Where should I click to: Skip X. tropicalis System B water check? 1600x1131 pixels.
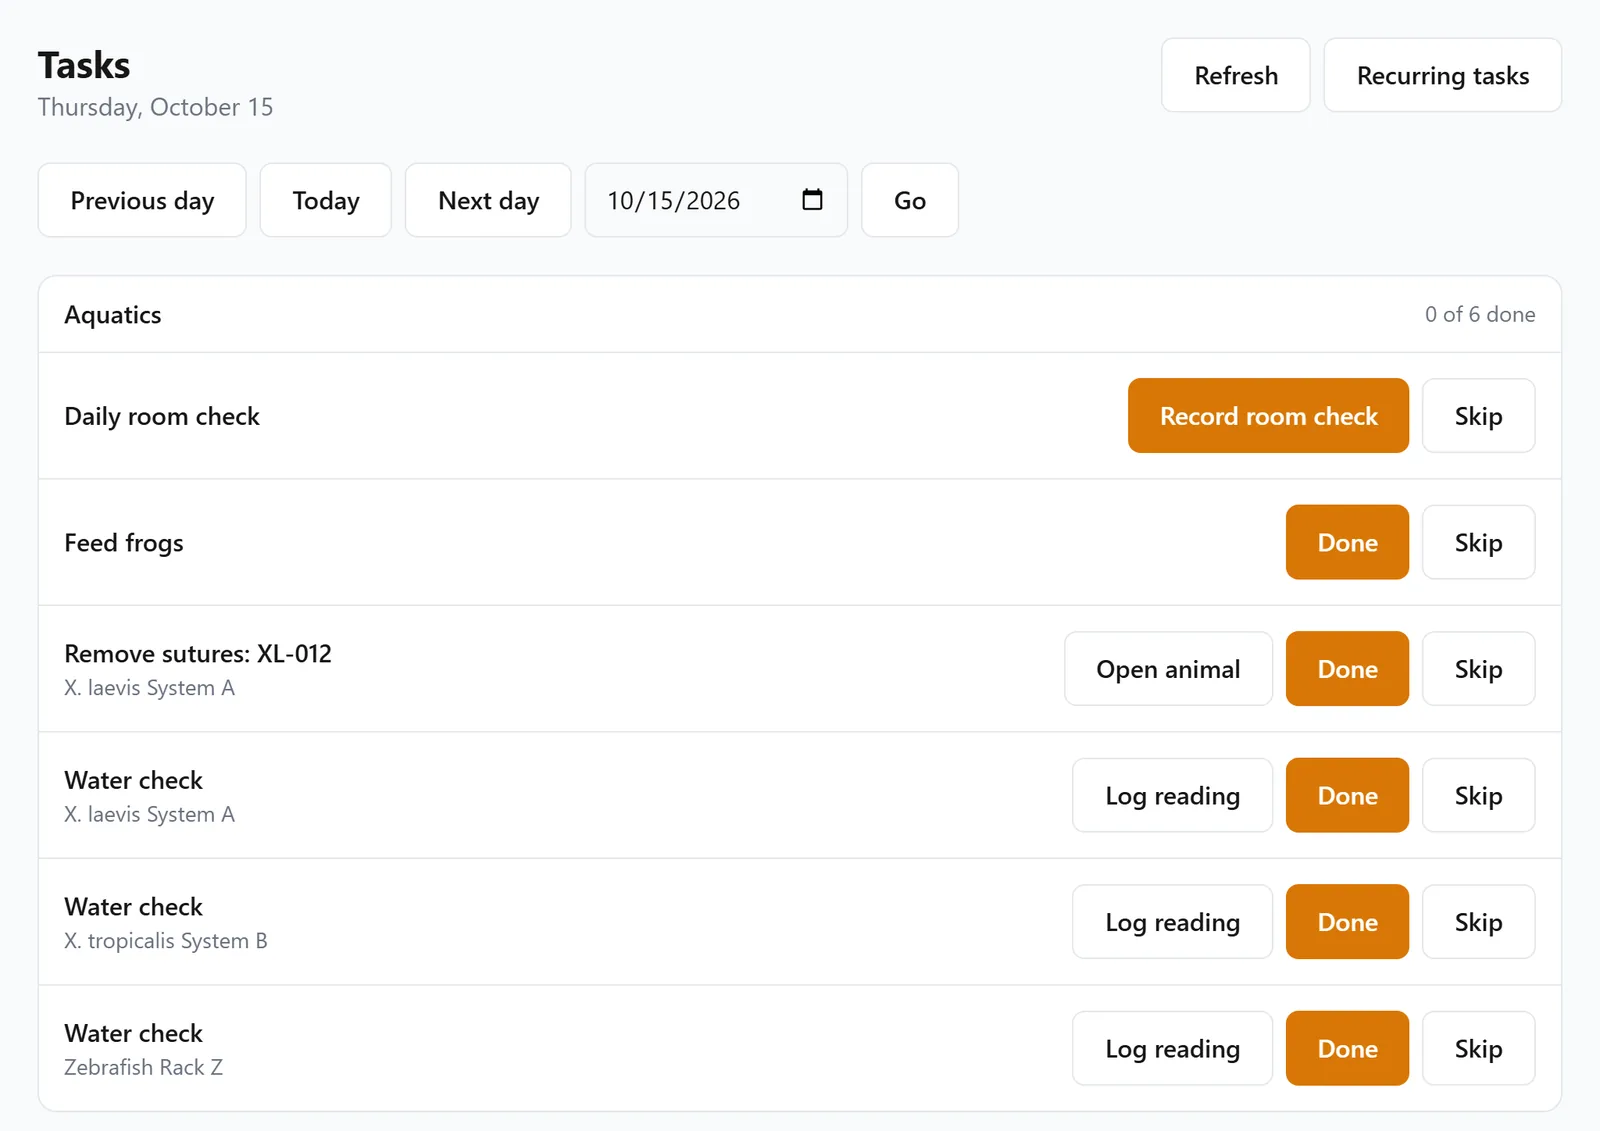pos(1478,922)
